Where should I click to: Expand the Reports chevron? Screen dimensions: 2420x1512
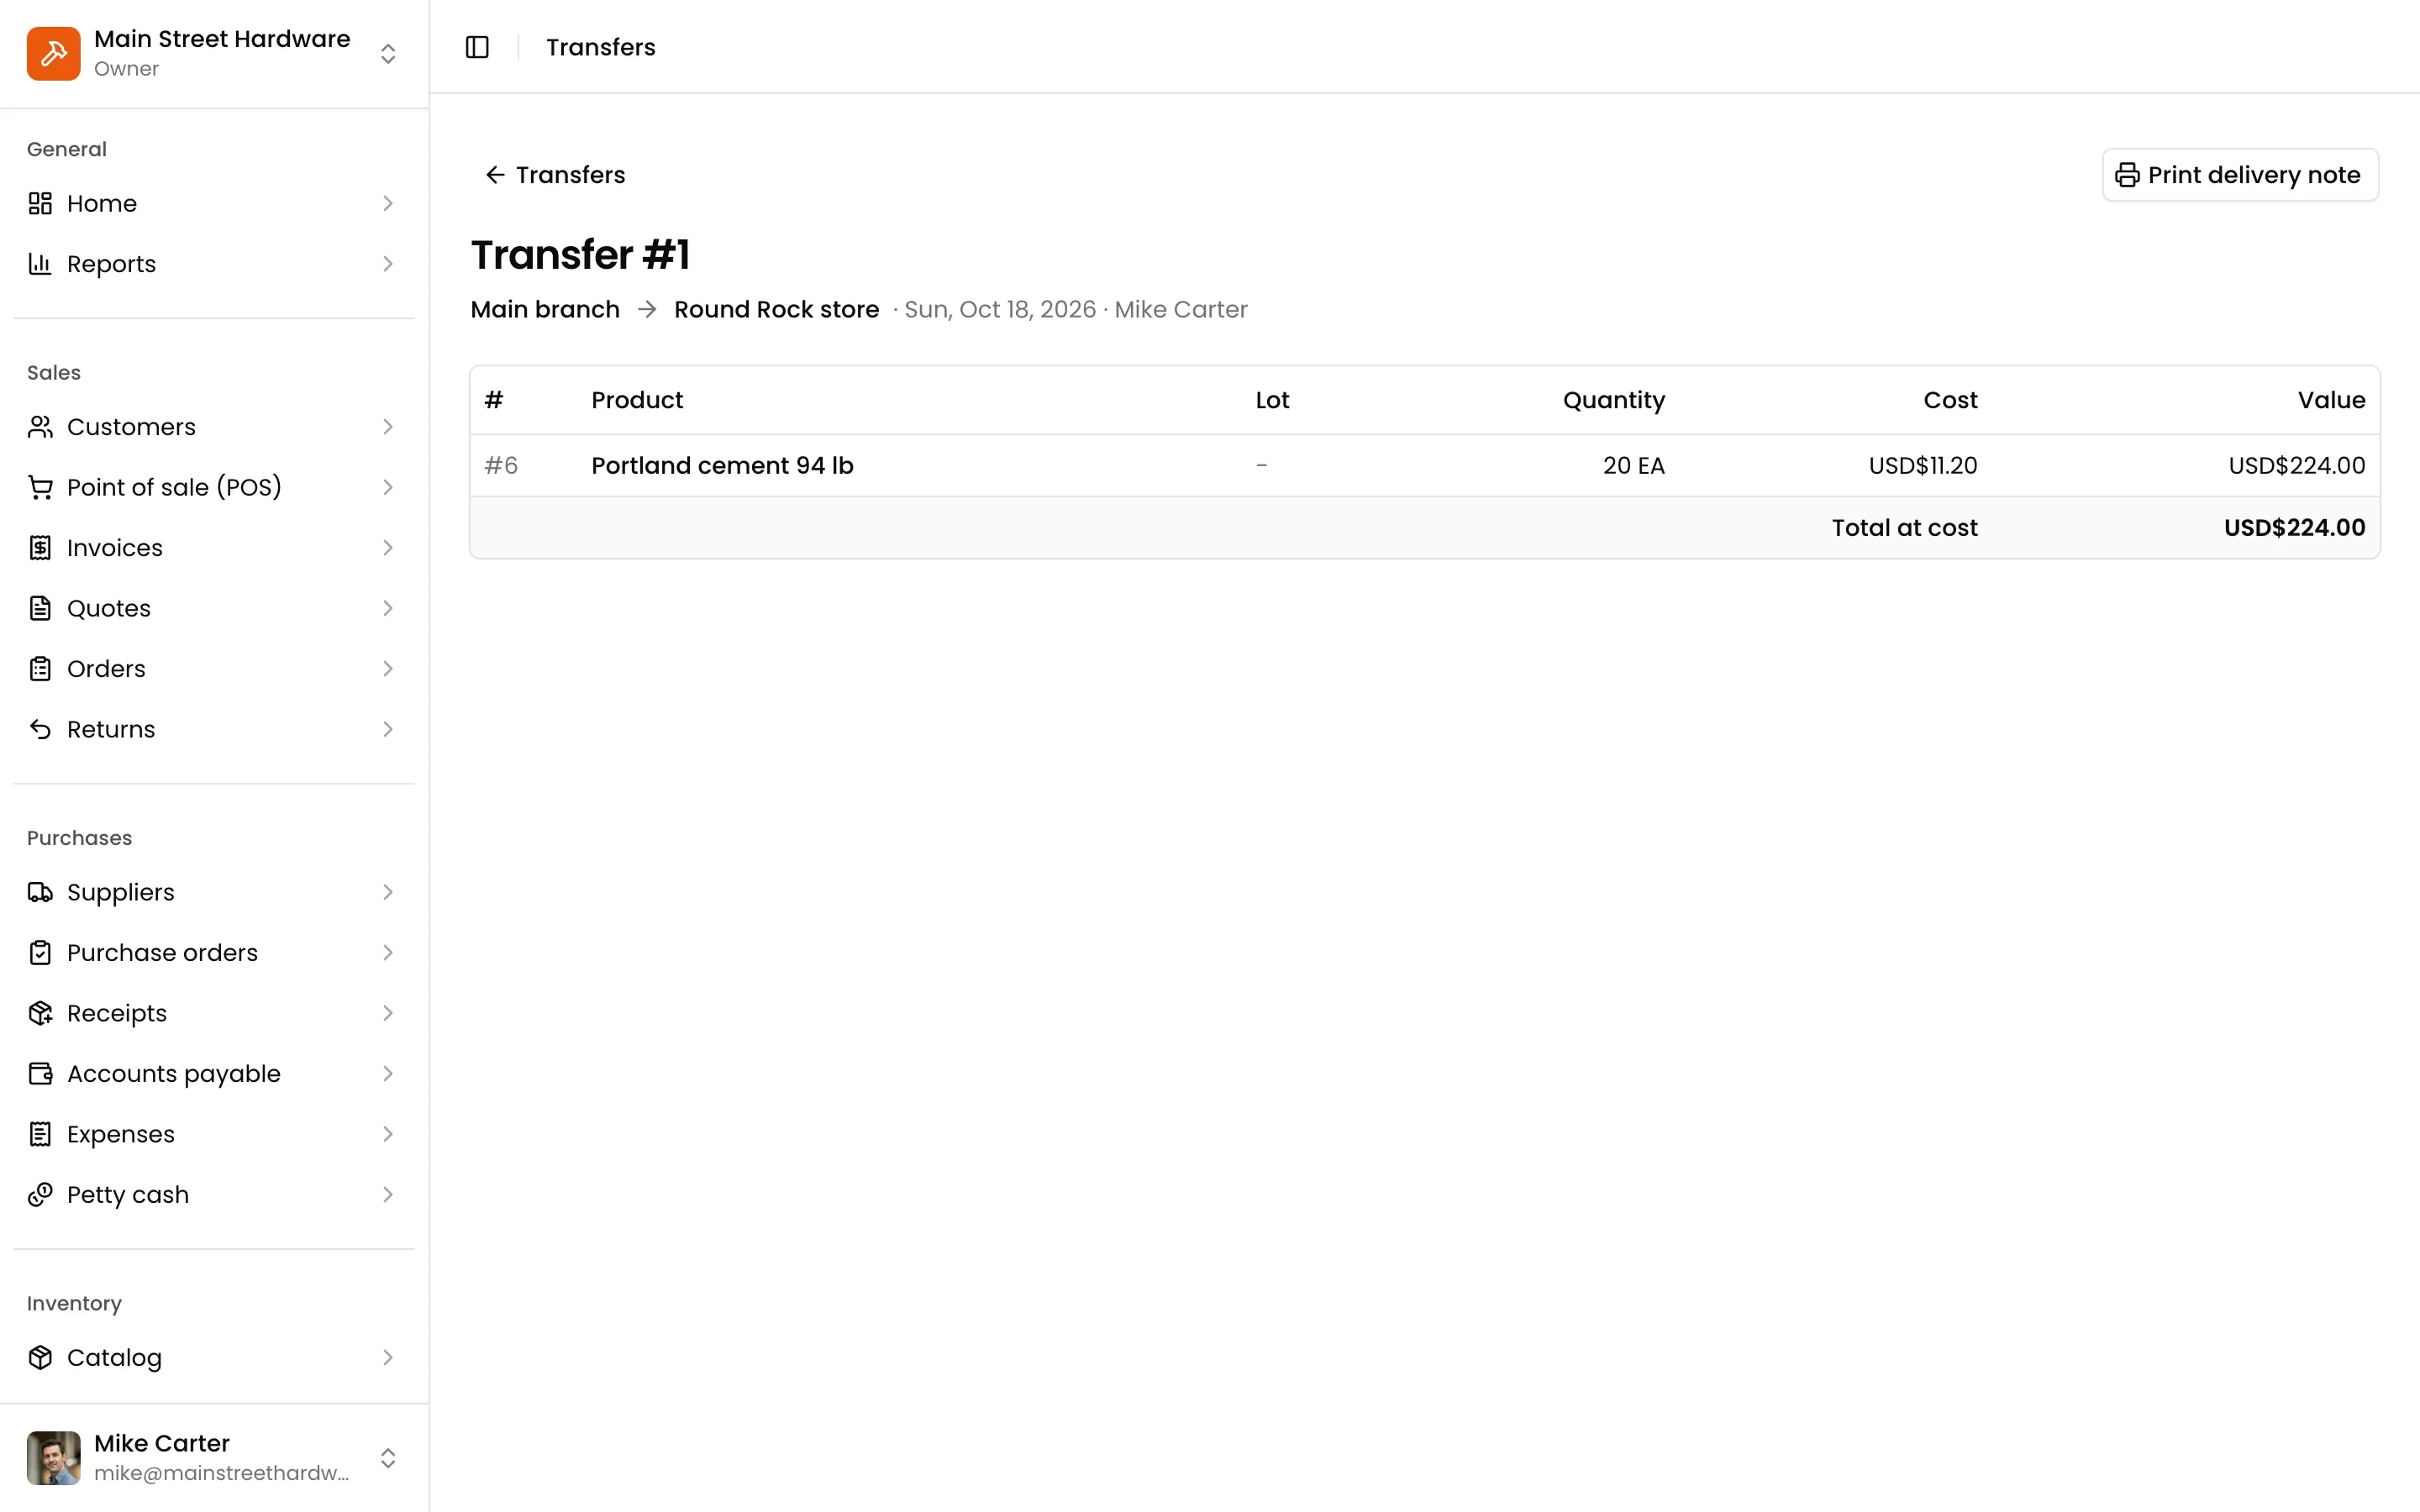[388, 264]
